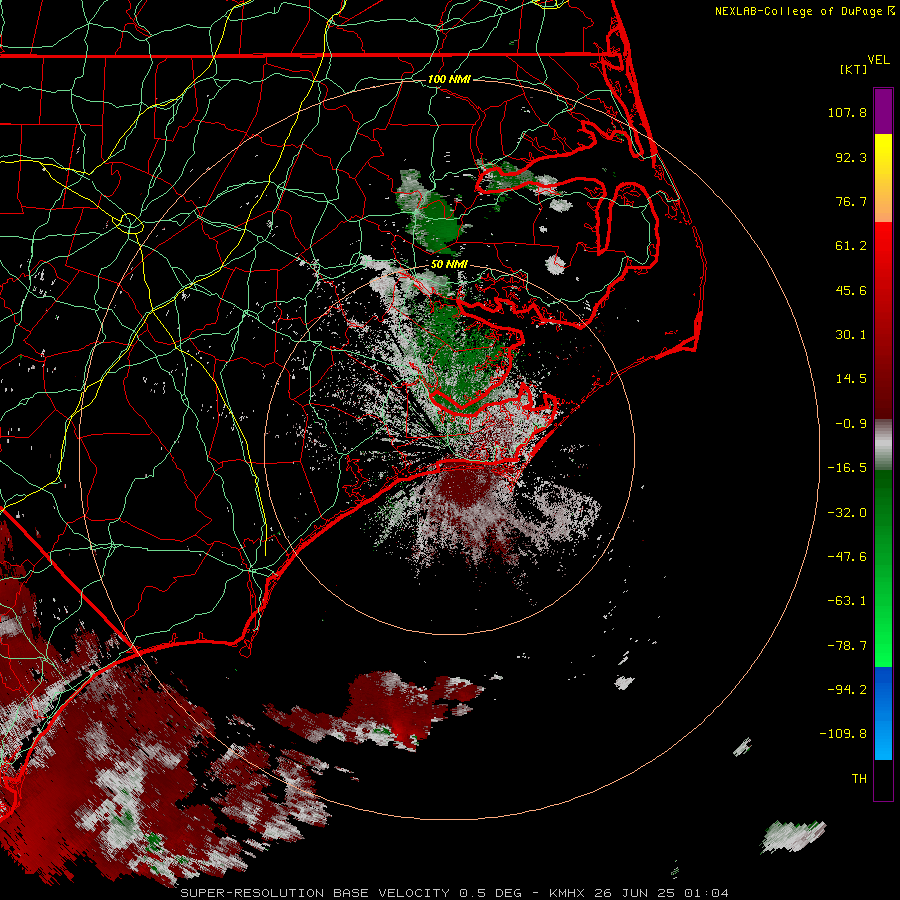Image resolution: width=900 pixels, height=900 pixels.
Task: Click the -0.9 legend value
Action: coord(851,424)
